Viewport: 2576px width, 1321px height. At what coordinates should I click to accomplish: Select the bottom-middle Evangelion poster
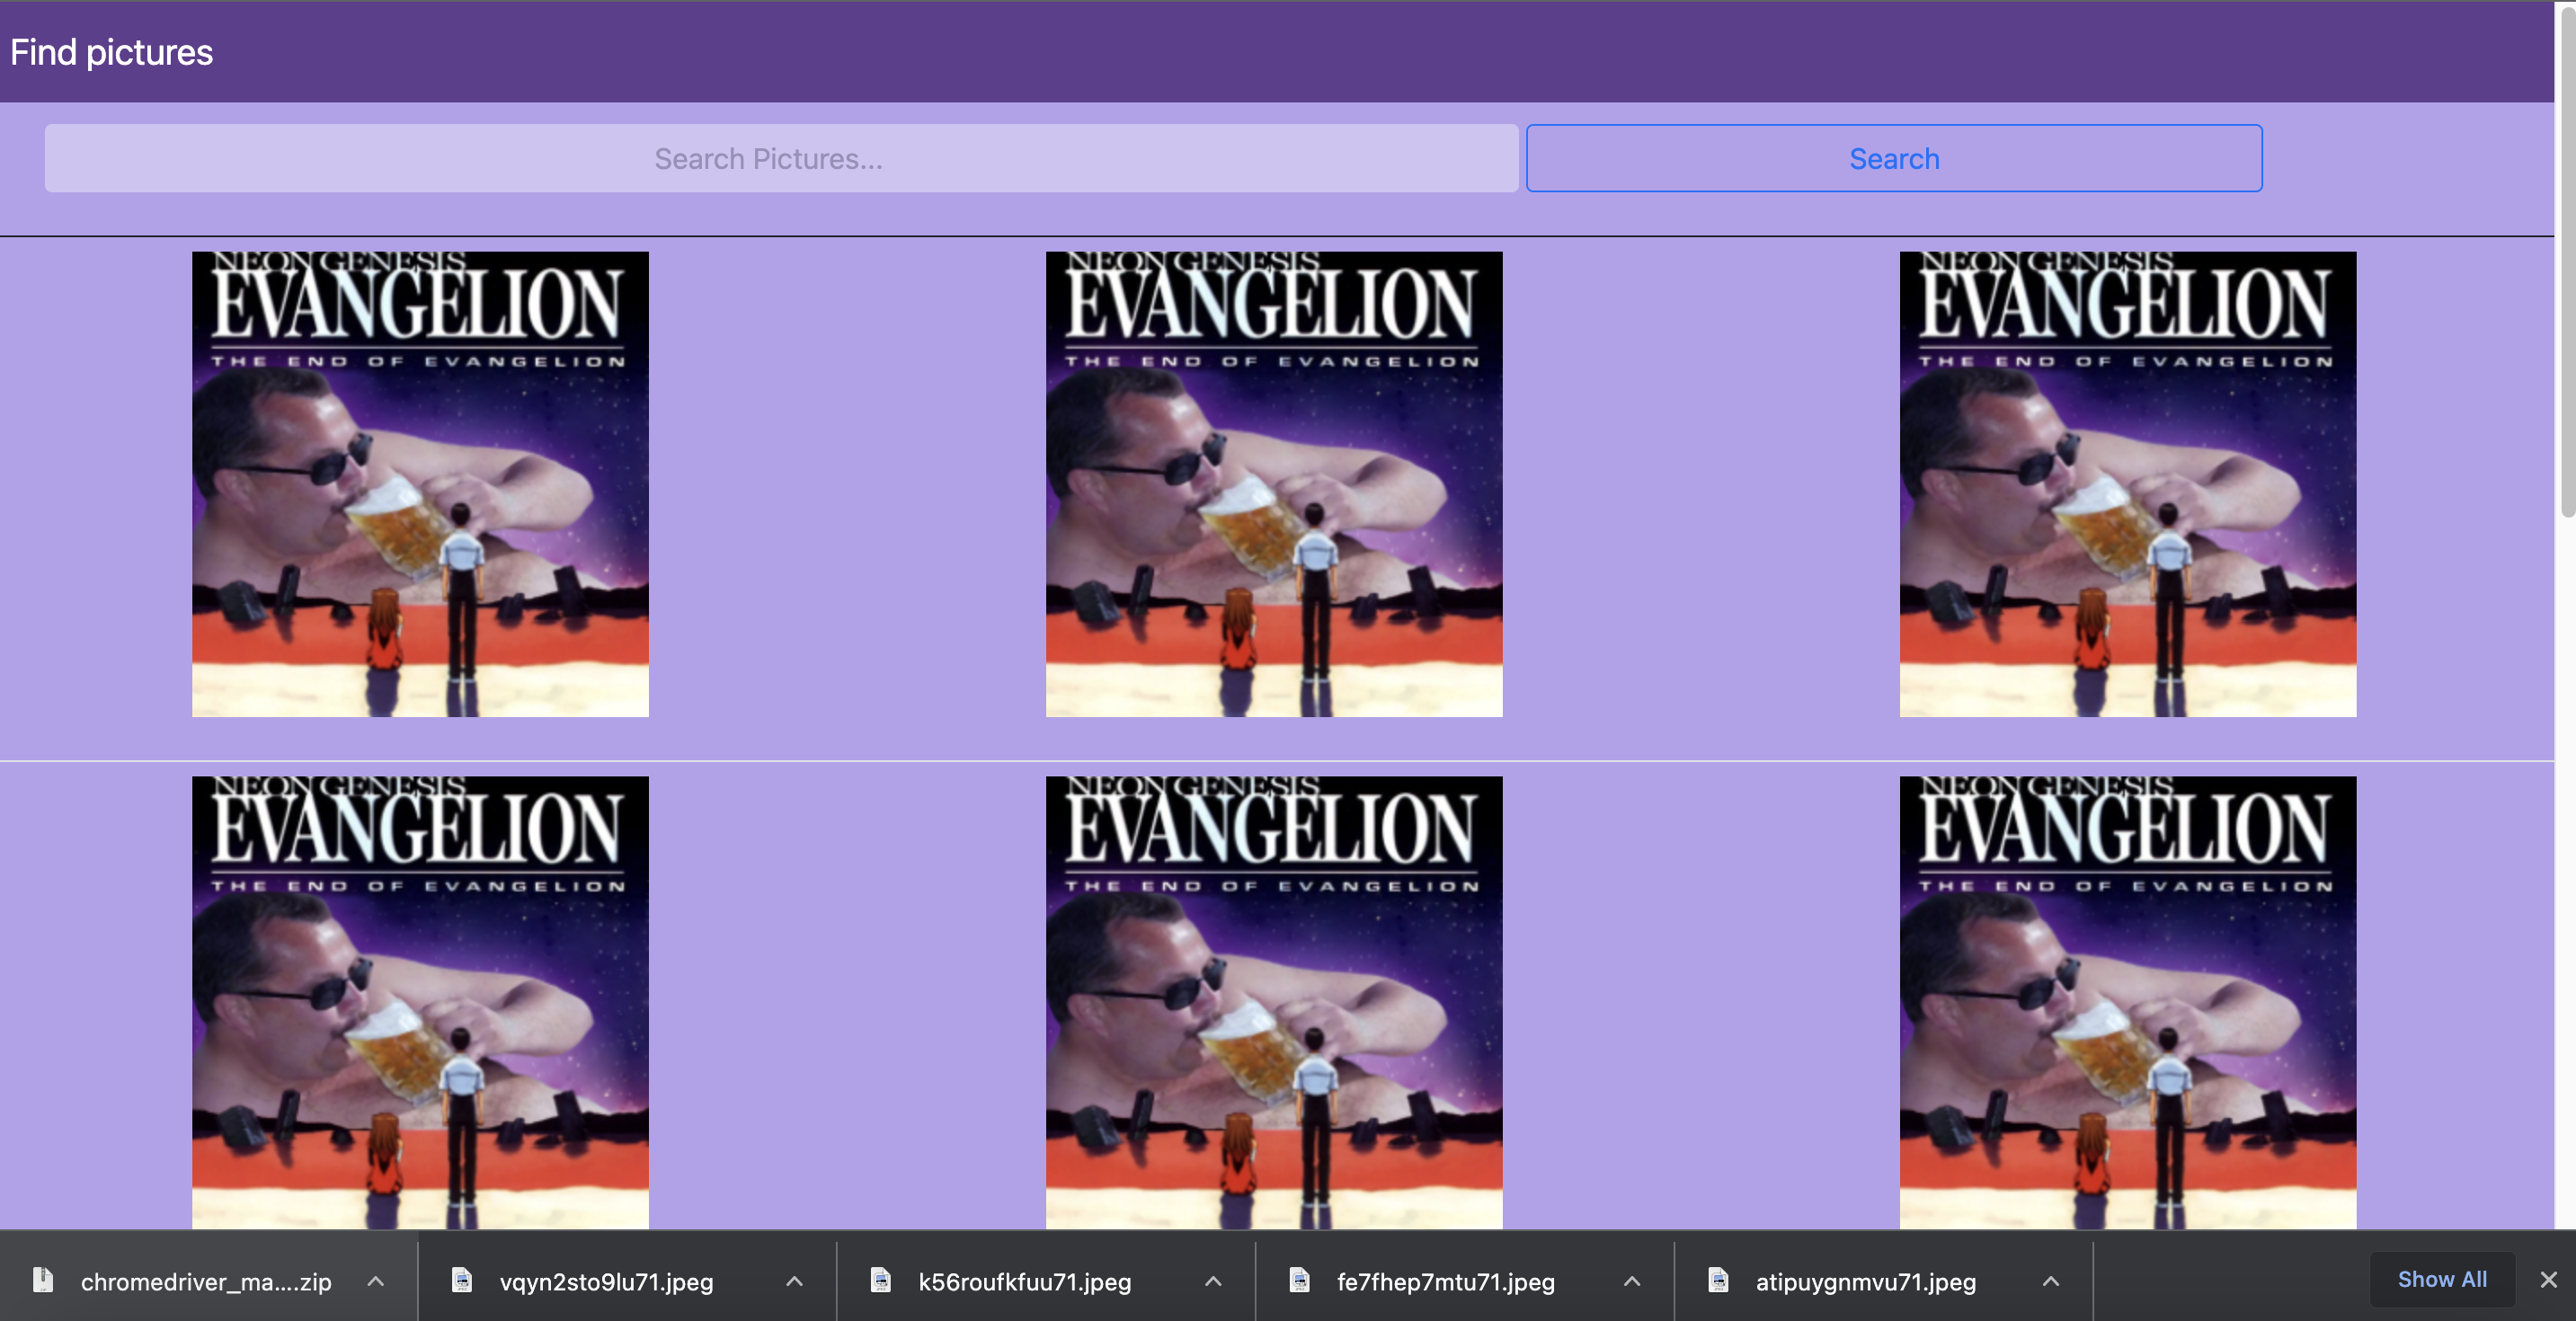coord(1274,1002)
